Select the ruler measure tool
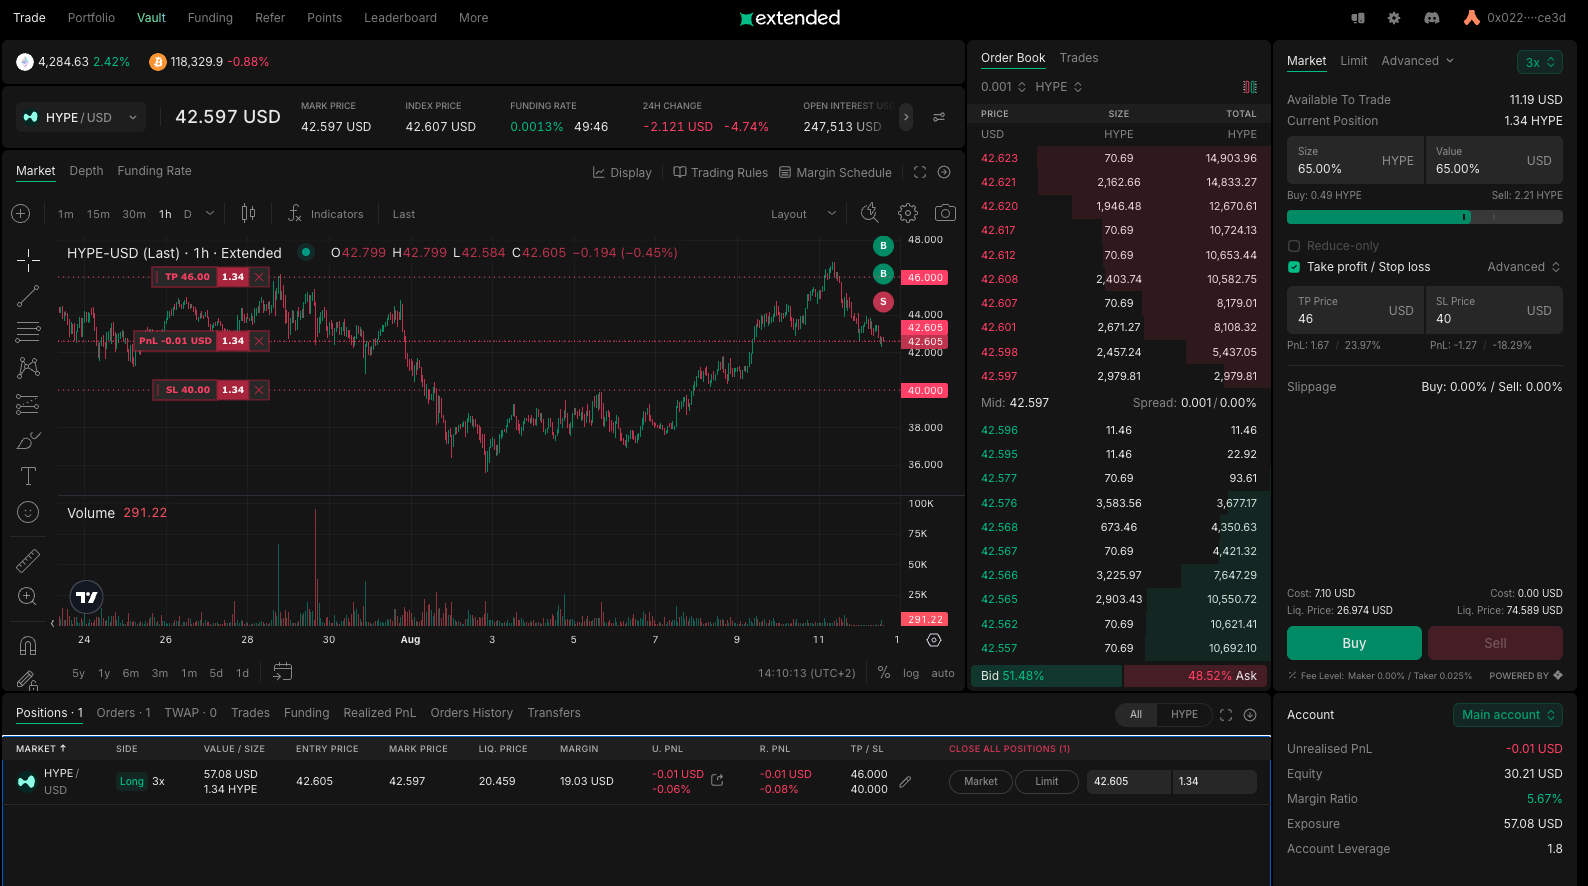The height and width of the screenshot is (886, 1588). pos(28,560)
